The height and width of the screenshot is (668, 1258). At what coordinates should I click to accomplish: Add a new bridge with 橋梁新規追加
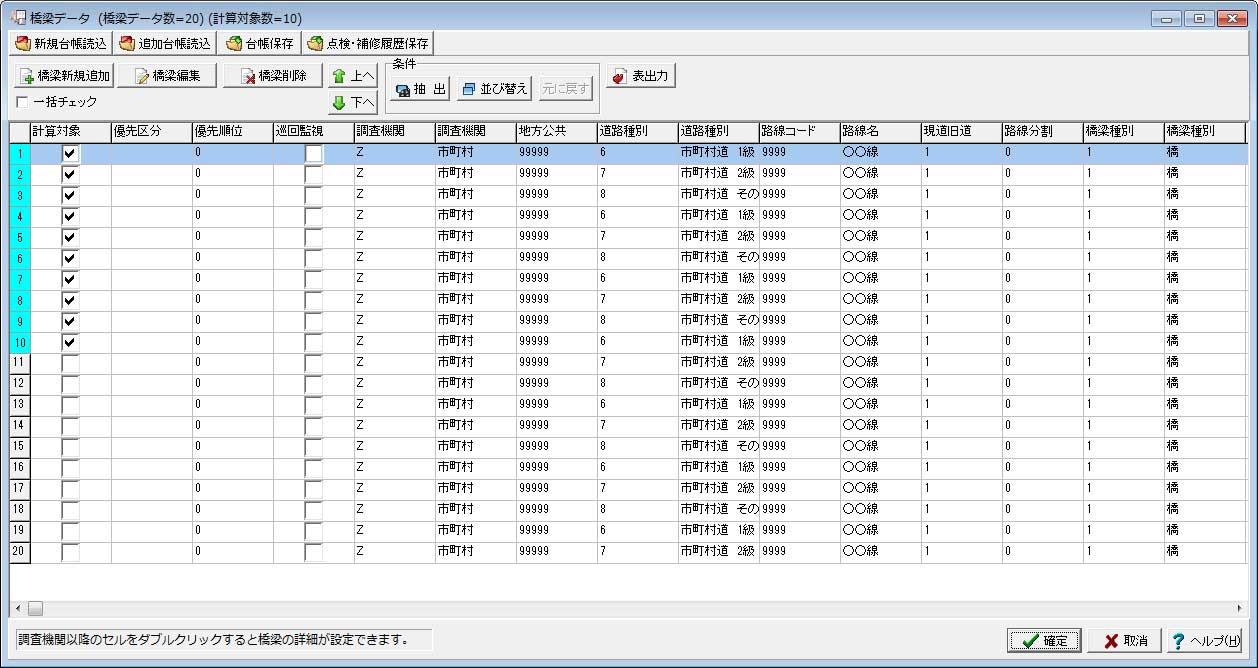pos(64,76)
